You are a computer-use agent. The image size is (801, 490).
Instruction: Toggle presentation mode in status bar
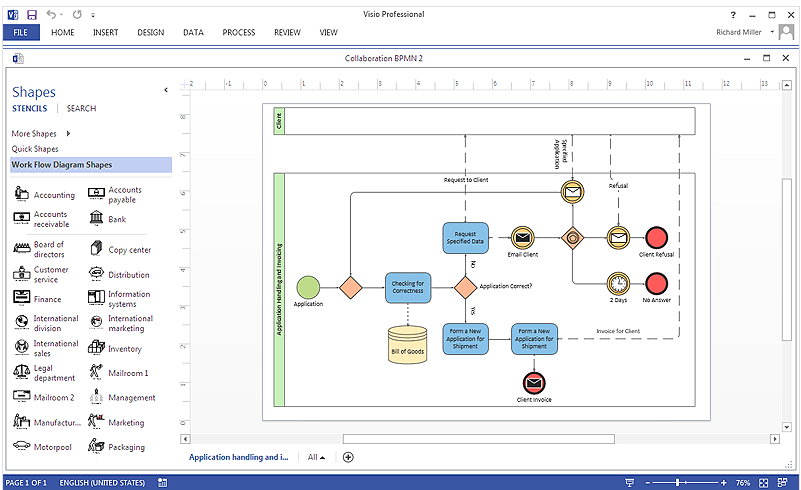[x=628, y=482]
